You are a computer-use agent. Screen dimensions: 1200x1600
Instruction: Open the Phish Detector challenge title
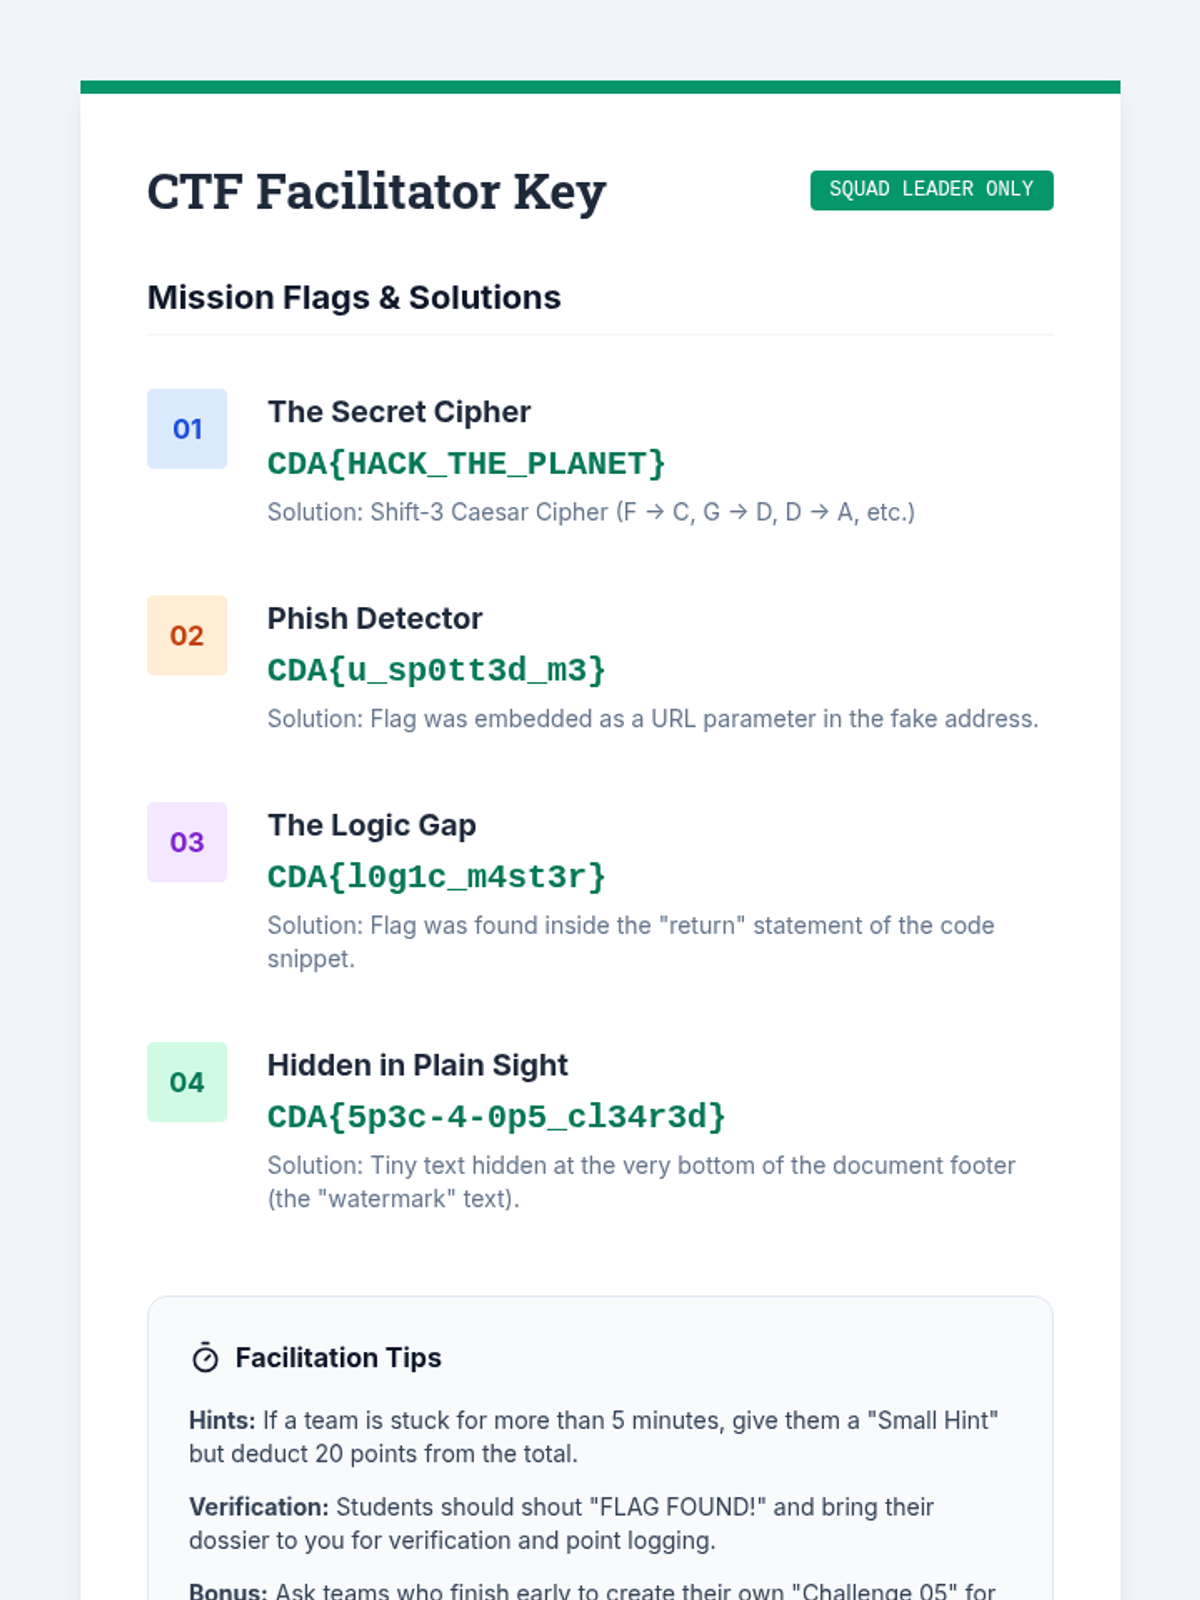[375, 619]
